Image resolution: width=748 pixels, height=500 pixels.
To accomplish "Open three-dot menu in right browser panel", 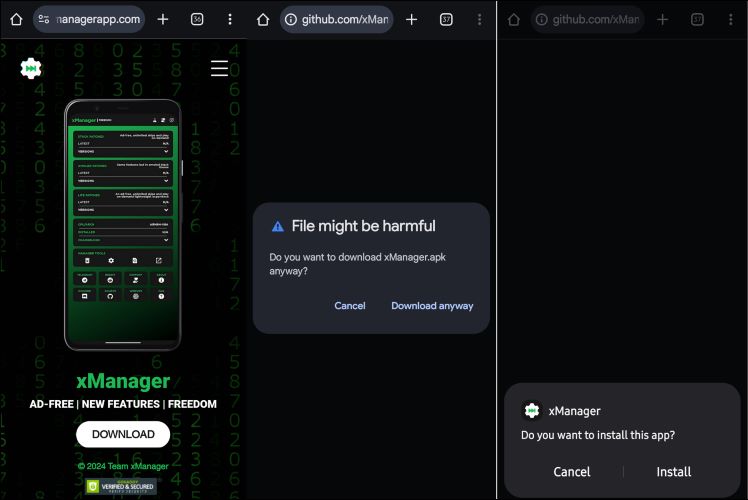I will click(730, 20).
